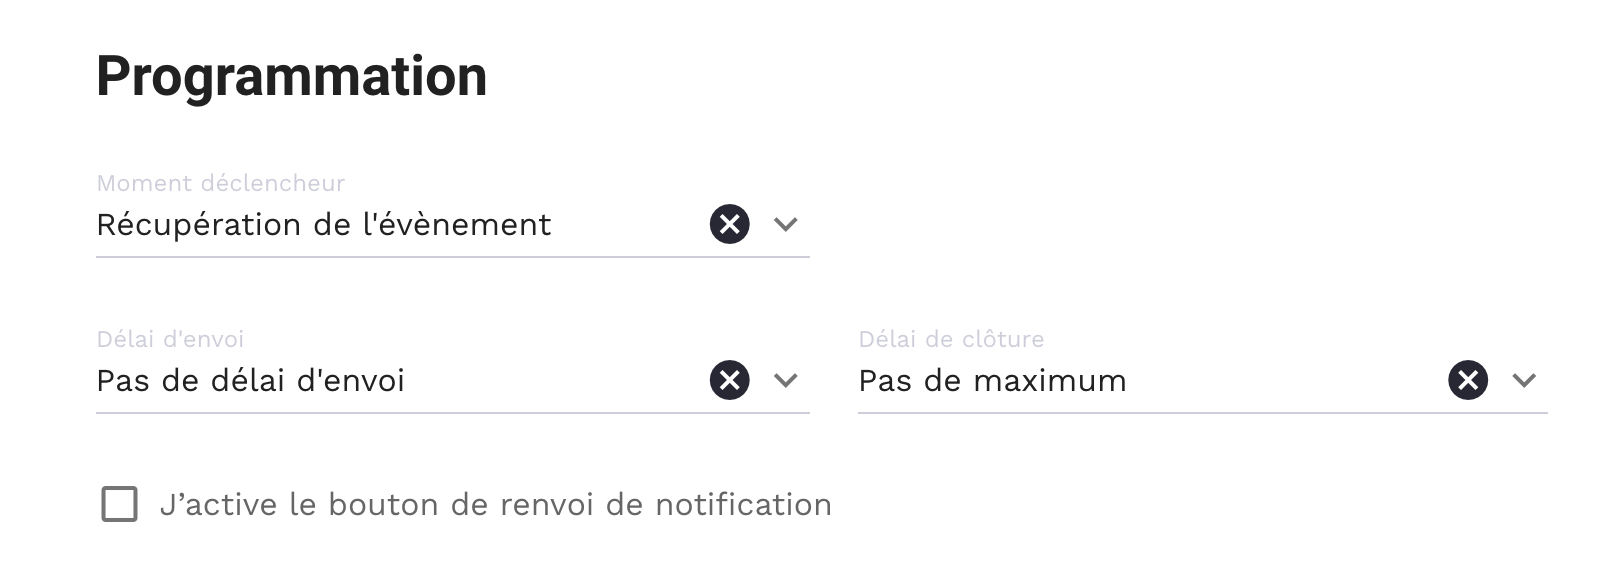Clear the Moment déclencheur selection
This screenshot has width=1602, height=576.
729,224
